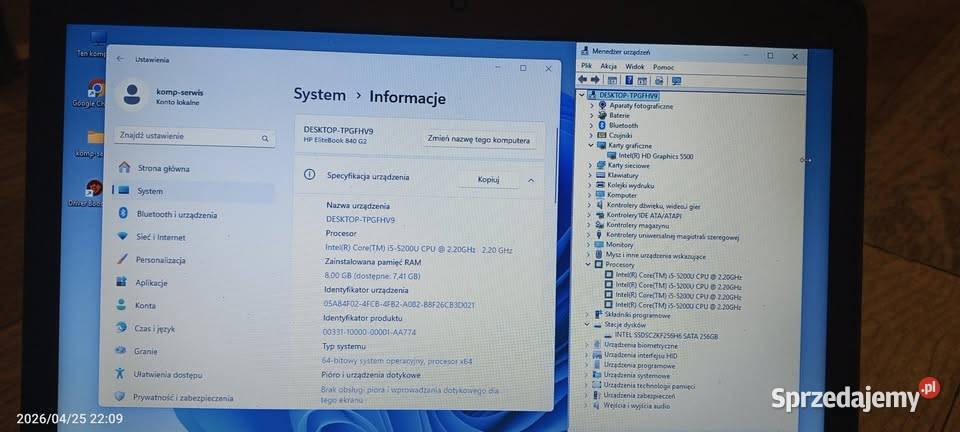Click the komp-serwis account avatar

(132, 95)
